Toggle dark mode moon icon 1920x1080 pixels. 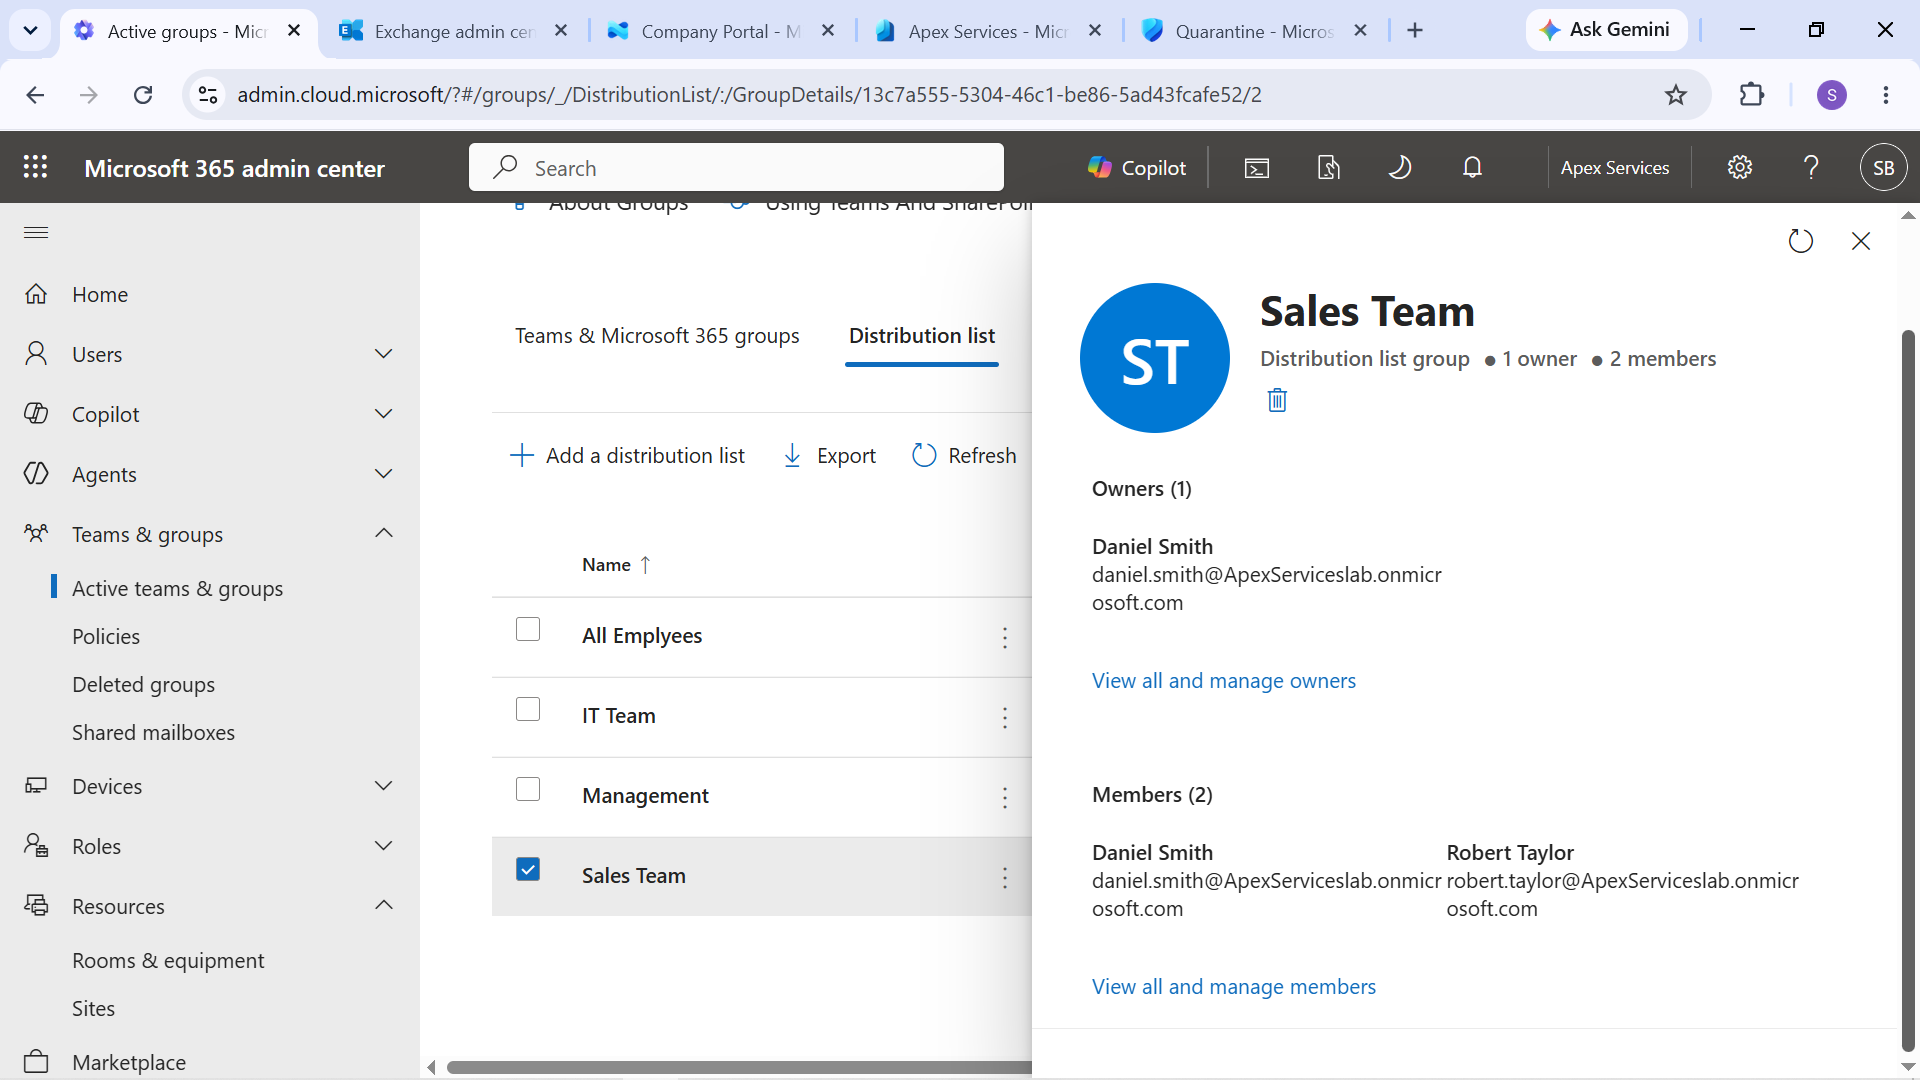coord(1400,167)
